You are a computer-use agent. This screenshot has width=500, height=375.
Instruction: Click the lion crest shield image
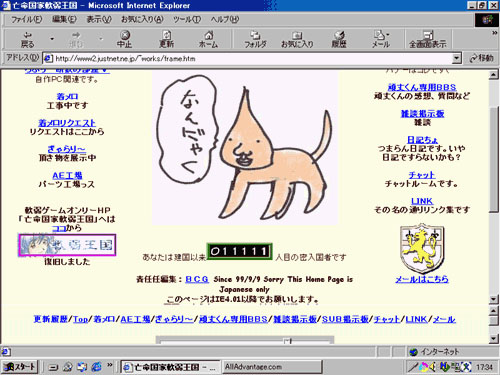[422, 249]
